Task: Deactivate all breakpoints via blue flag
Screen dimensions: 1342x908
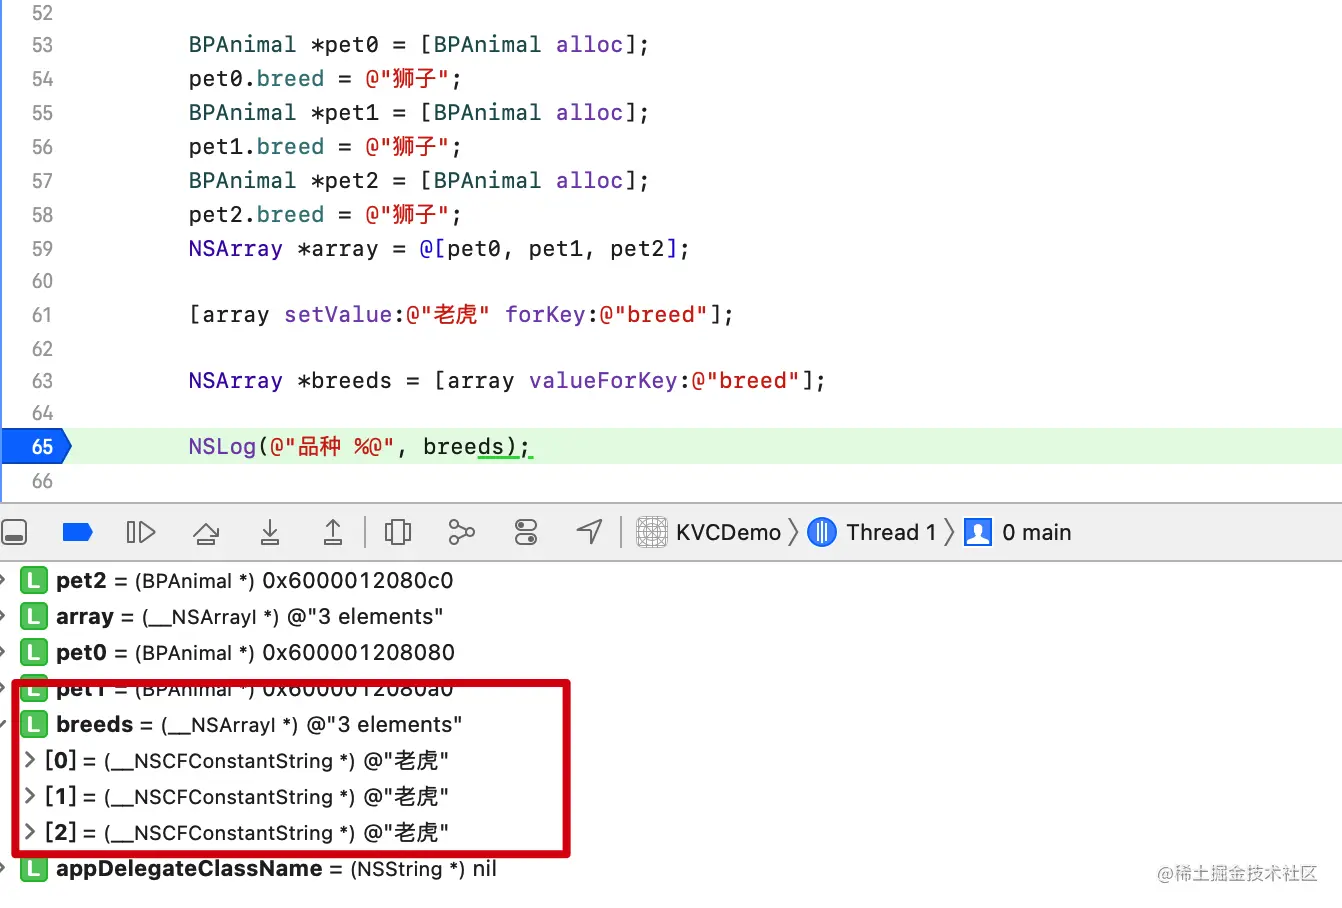Action: 78,532
